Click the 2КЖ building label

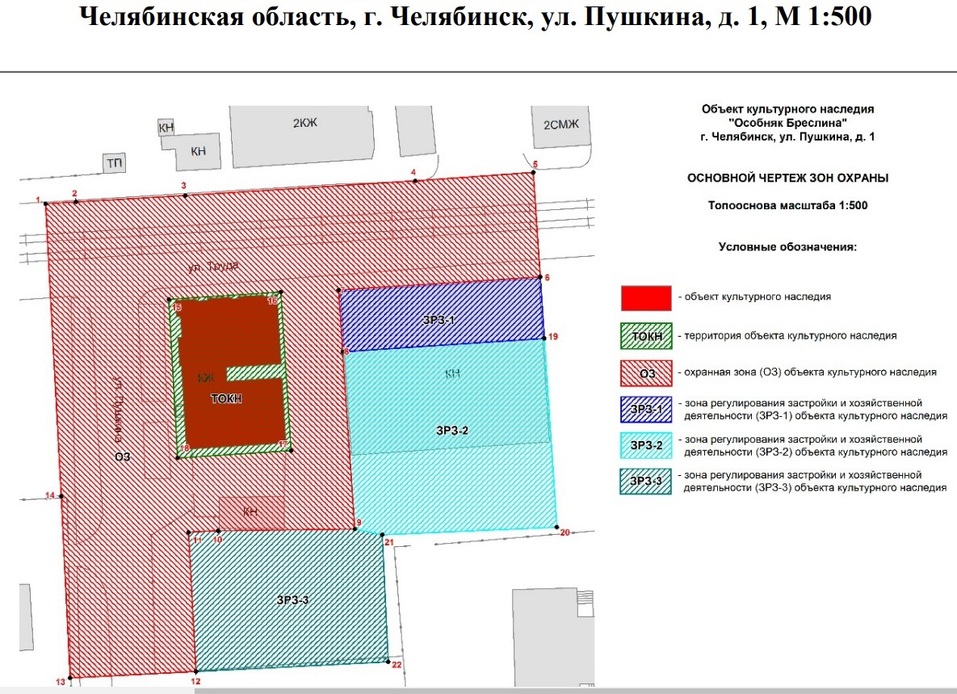pyautogui.click(x=303, y=123)
